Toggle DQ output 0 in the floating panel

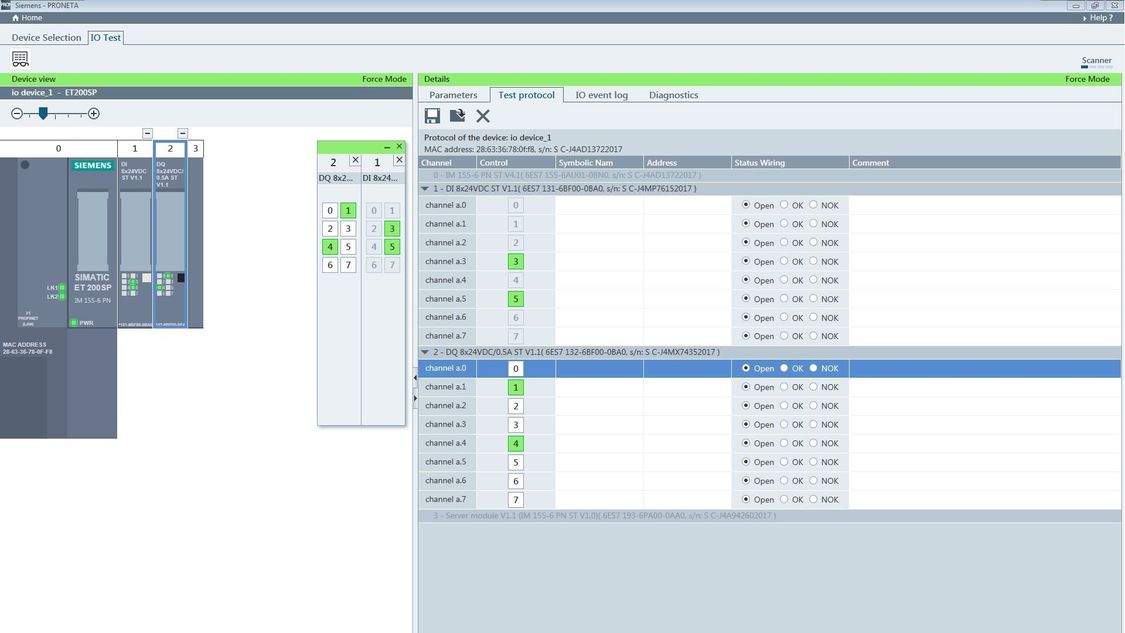329,210
